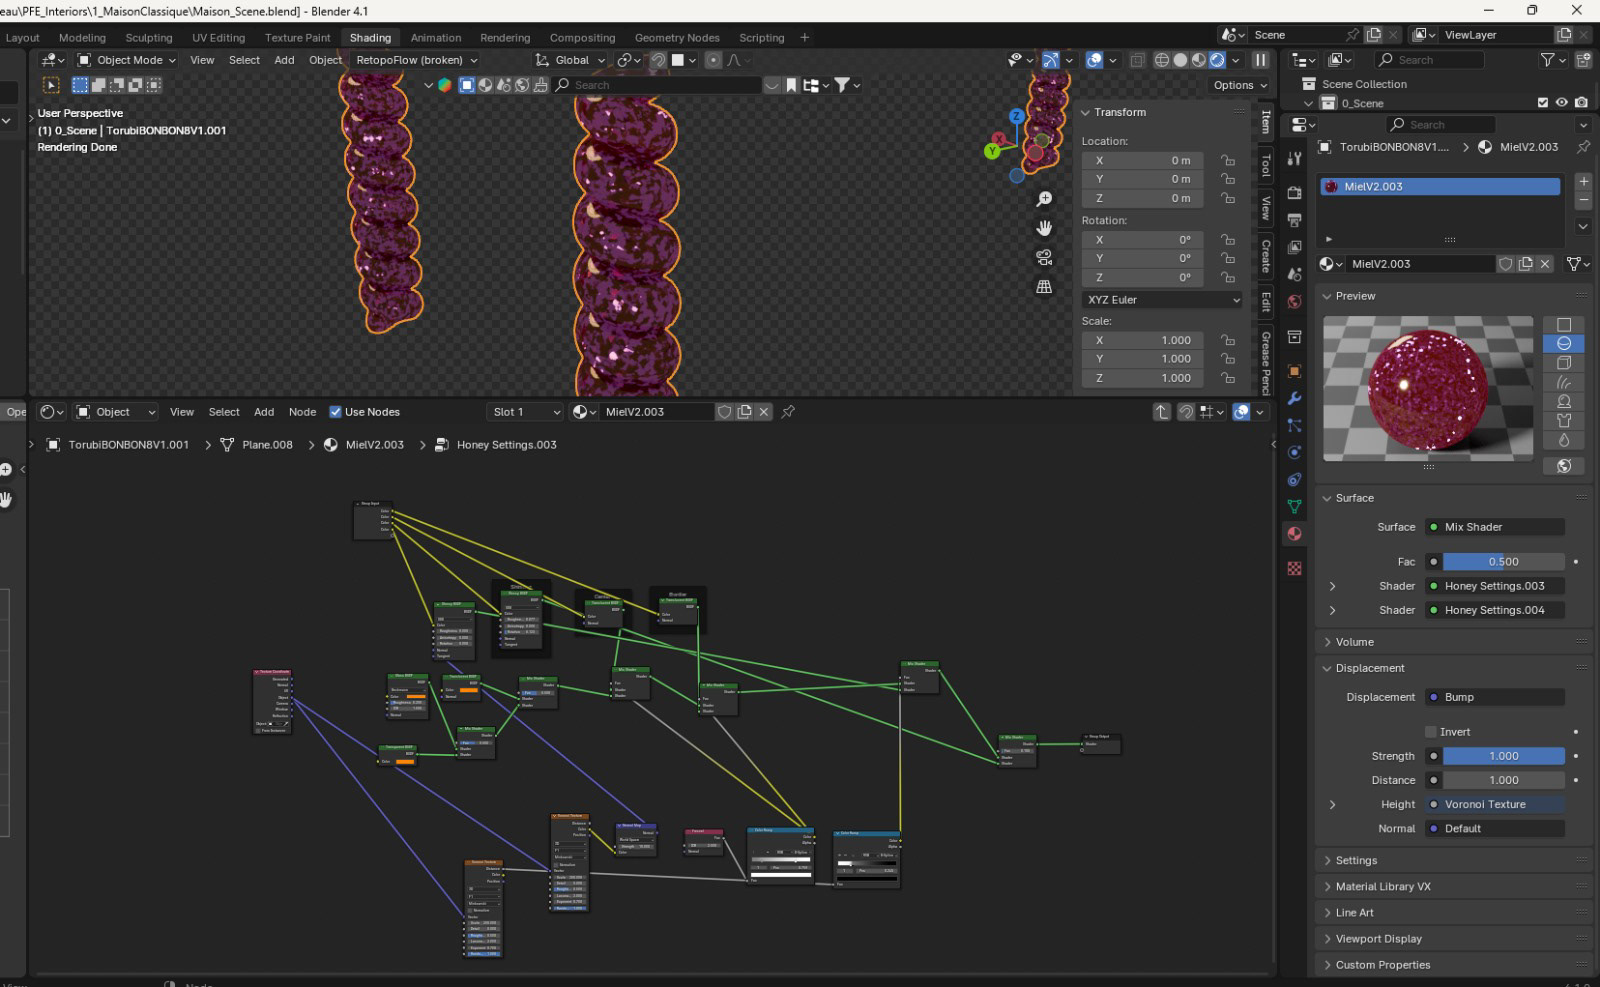
Task: Click the Fac slider at 0.500
Action: 1503,562
